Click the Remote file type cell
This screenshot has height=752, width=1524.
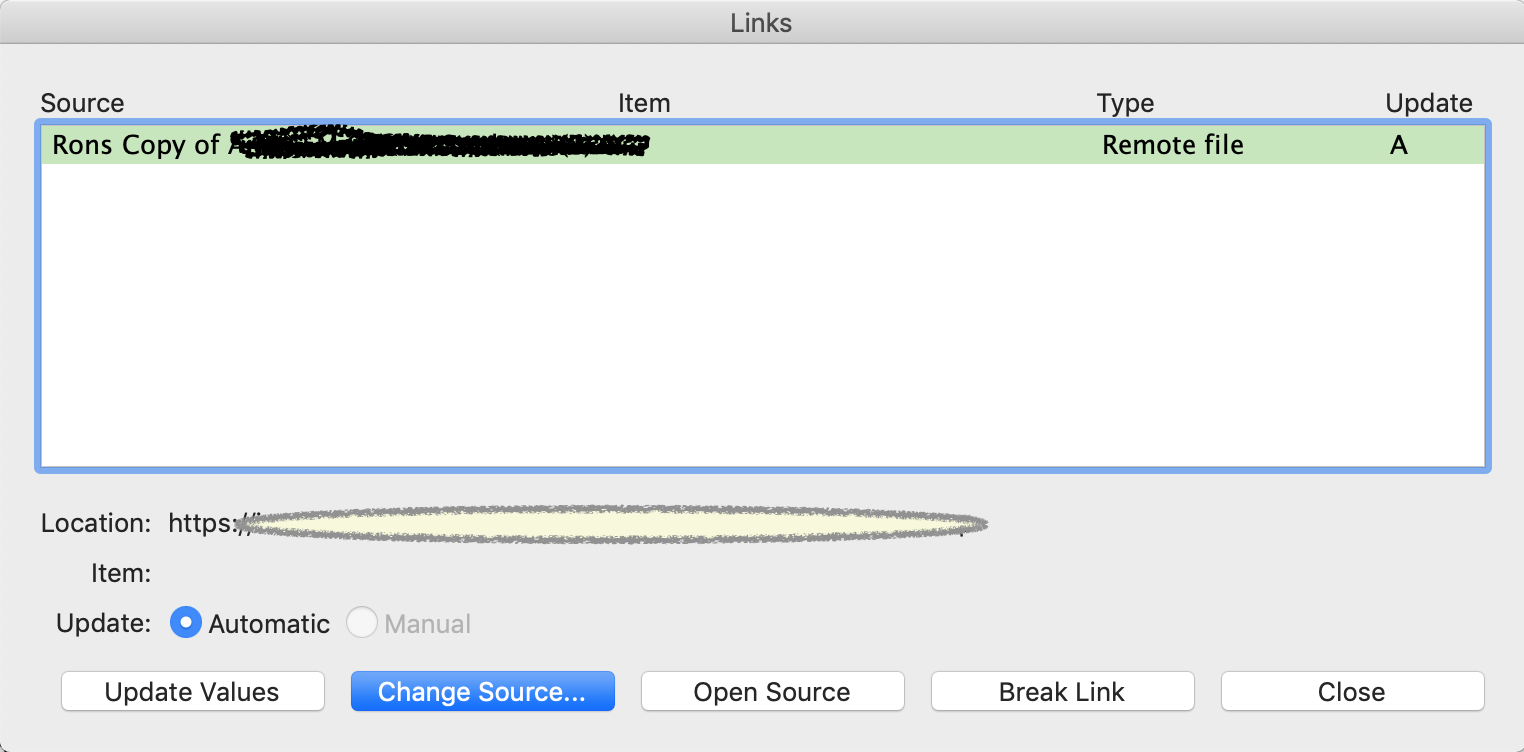[1173, 145]
